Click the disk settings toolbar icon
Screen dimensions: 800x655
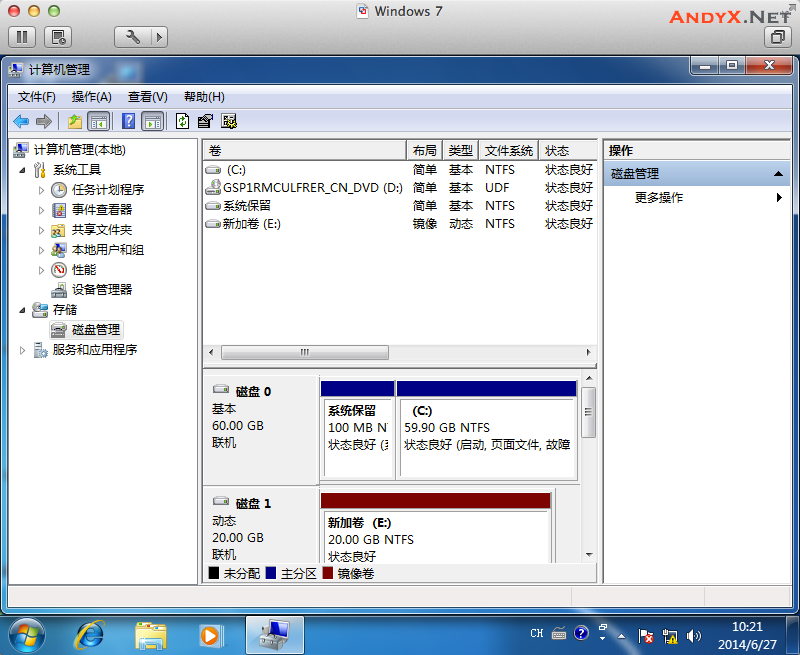pos(229,121)
